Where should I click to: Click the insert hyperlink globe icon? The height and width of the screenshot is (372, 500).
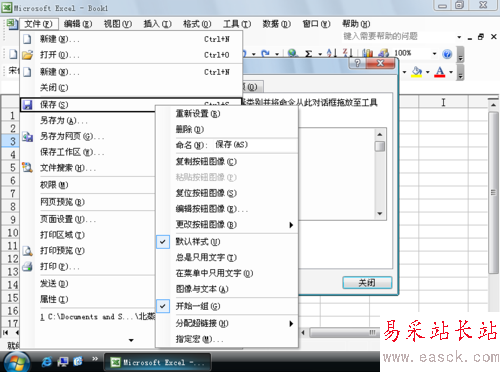tap(292, 53)
